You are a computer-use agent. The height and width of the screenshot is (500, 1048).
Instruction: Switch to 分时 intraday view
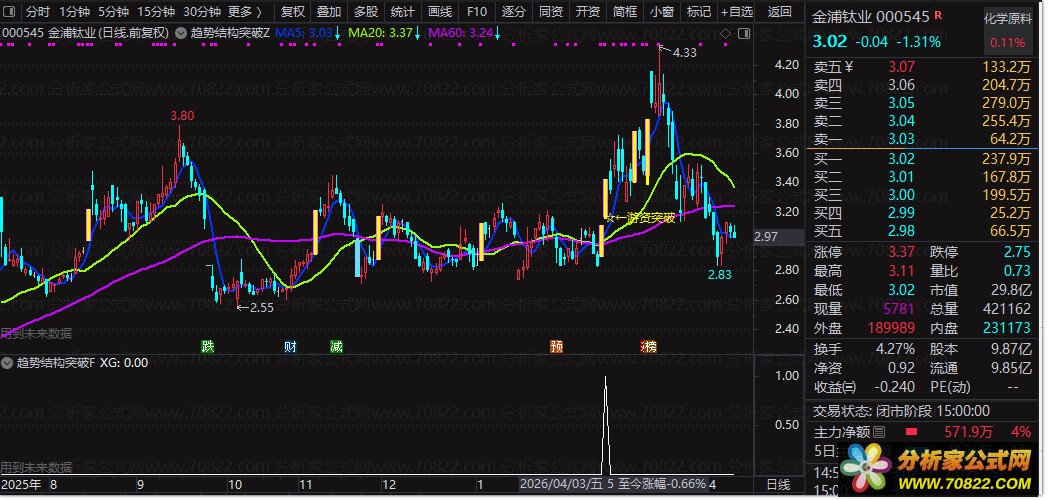[x=37, y=11]
